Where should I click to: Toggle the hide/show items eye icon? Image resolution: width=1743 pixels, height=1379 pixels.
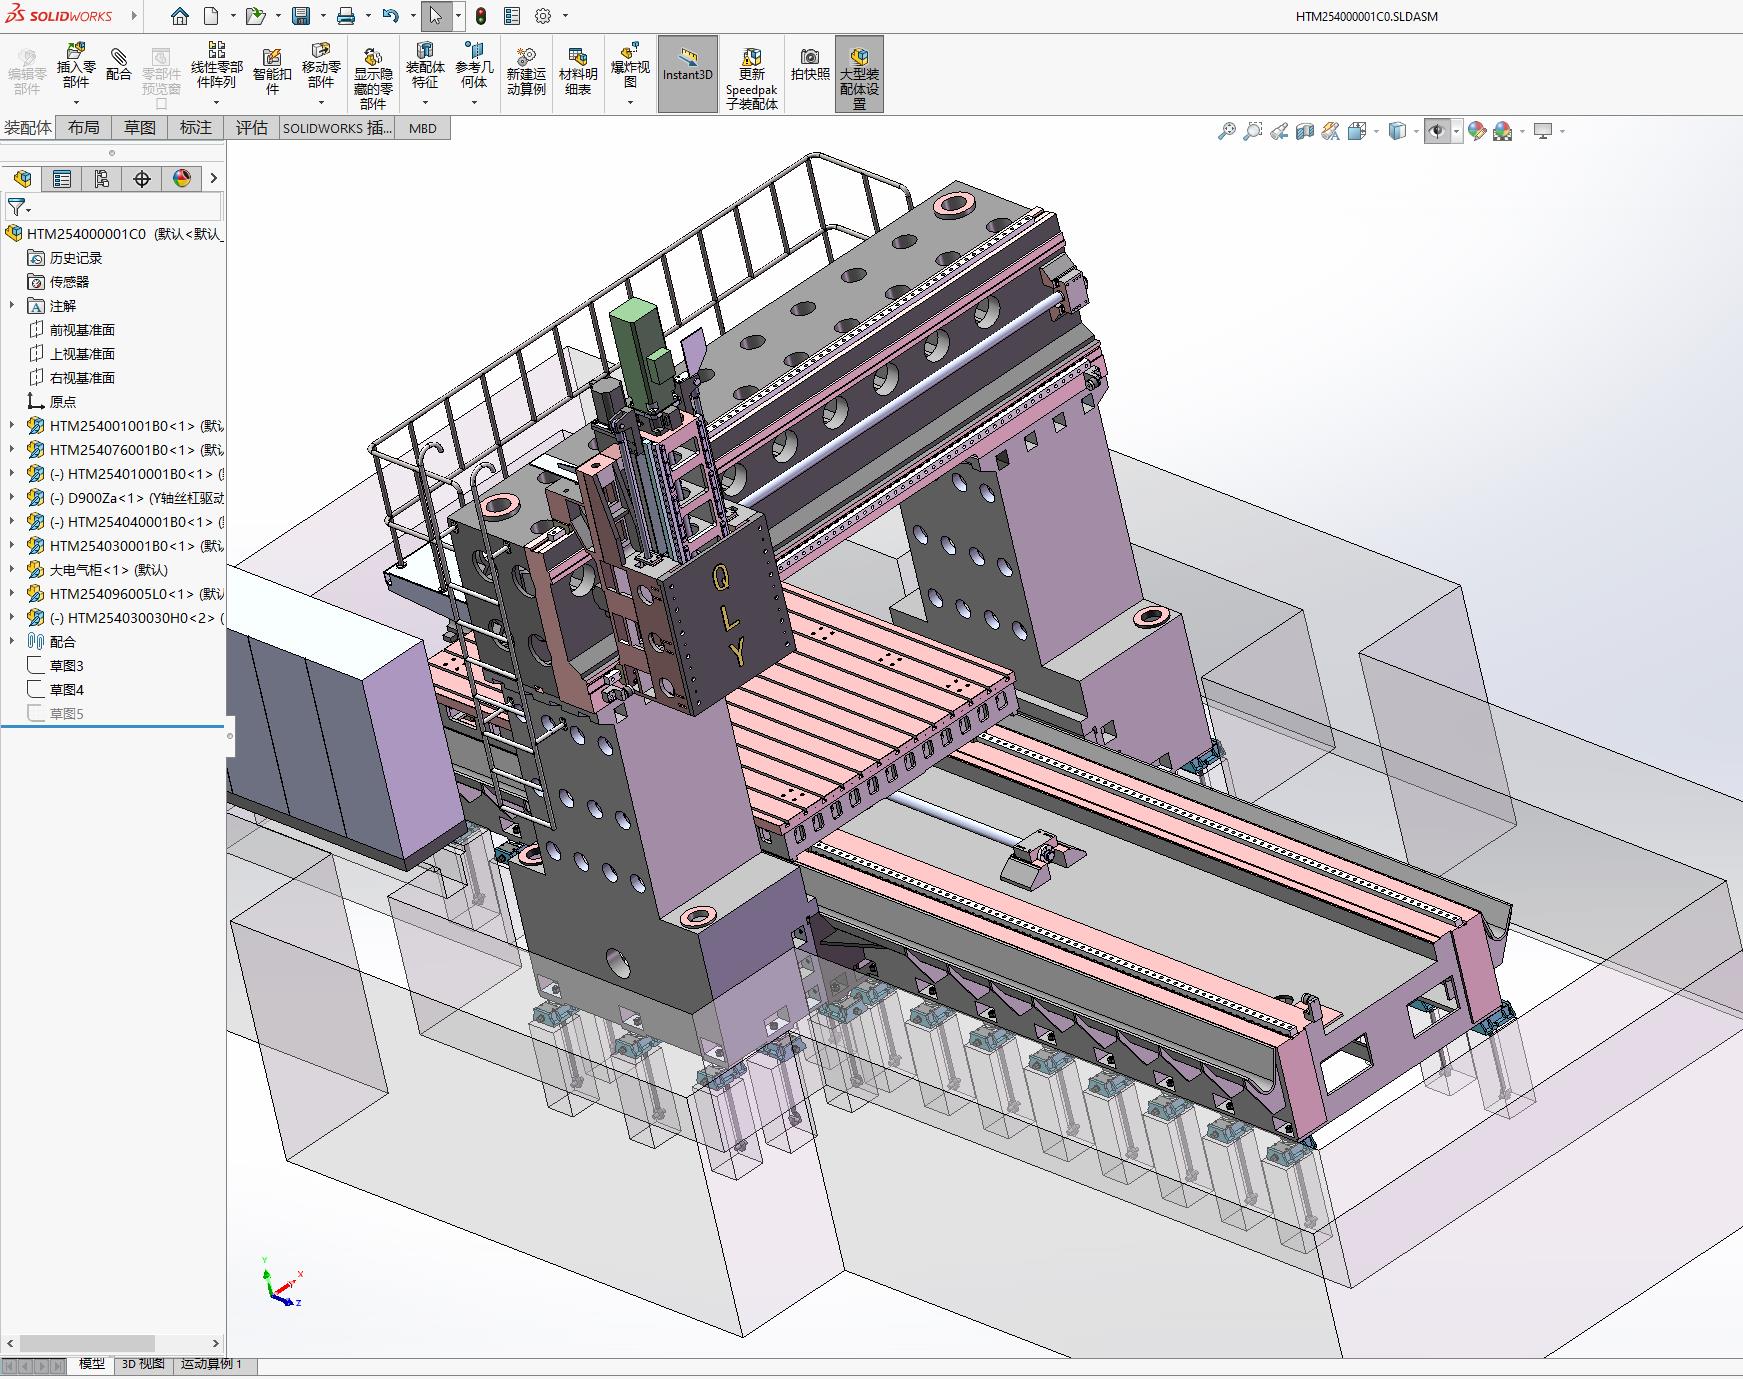click(1437, 131)
